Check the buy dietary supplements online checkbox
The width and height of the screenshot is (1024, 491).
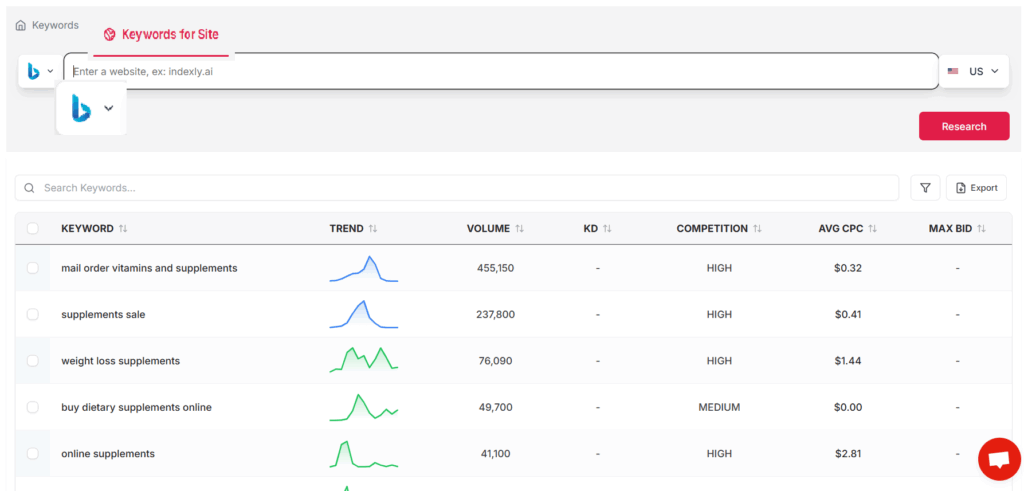click(x=33, y=407)
